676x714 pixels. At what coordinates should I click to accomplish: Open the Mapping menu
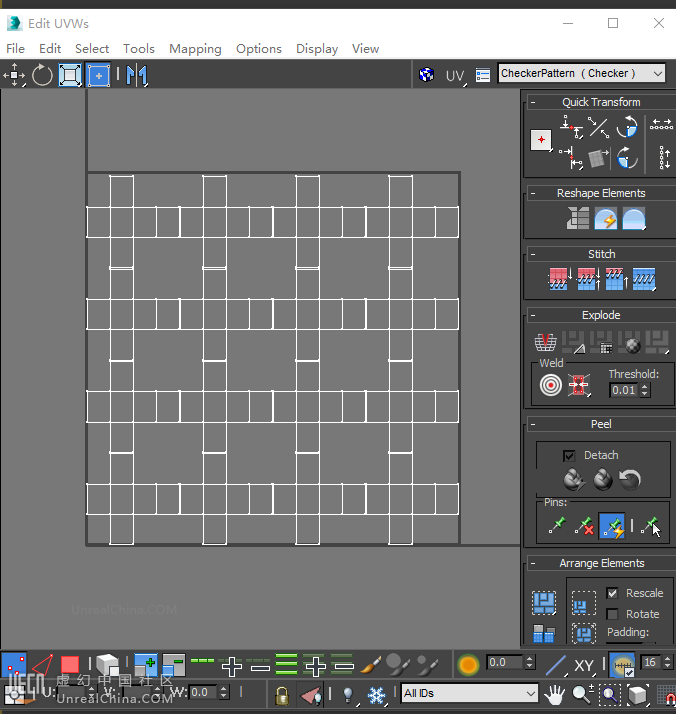(x=195, y=49)
